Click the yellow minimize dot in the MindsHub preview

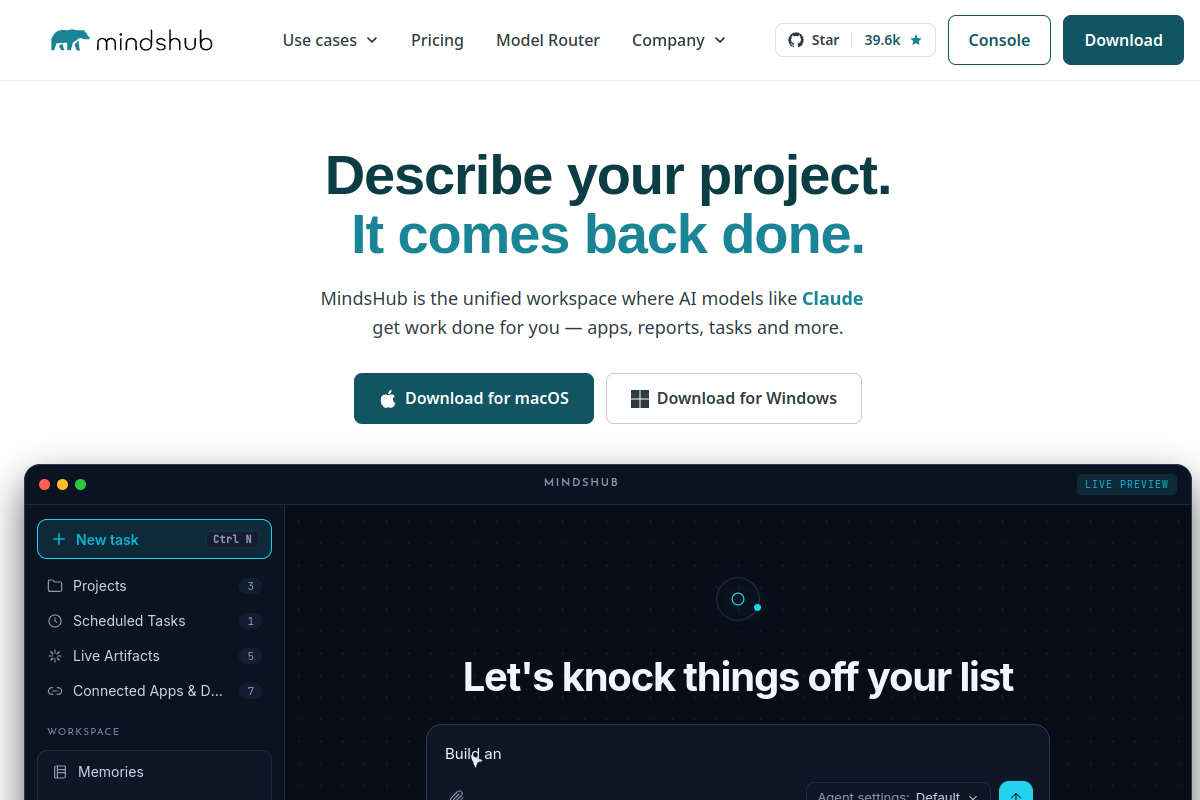click(x=62, y=484)
